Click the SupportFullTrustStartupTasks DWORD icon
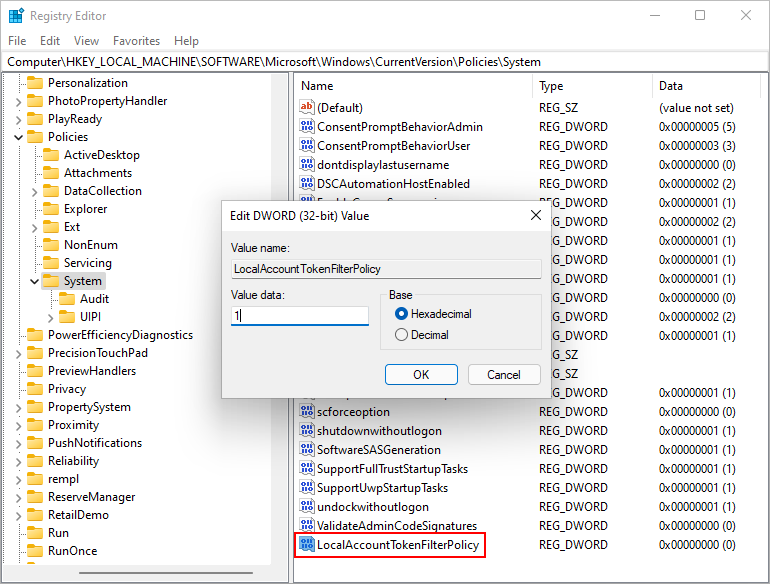Screen dimensions: 770x584 (x=306, y=469)
